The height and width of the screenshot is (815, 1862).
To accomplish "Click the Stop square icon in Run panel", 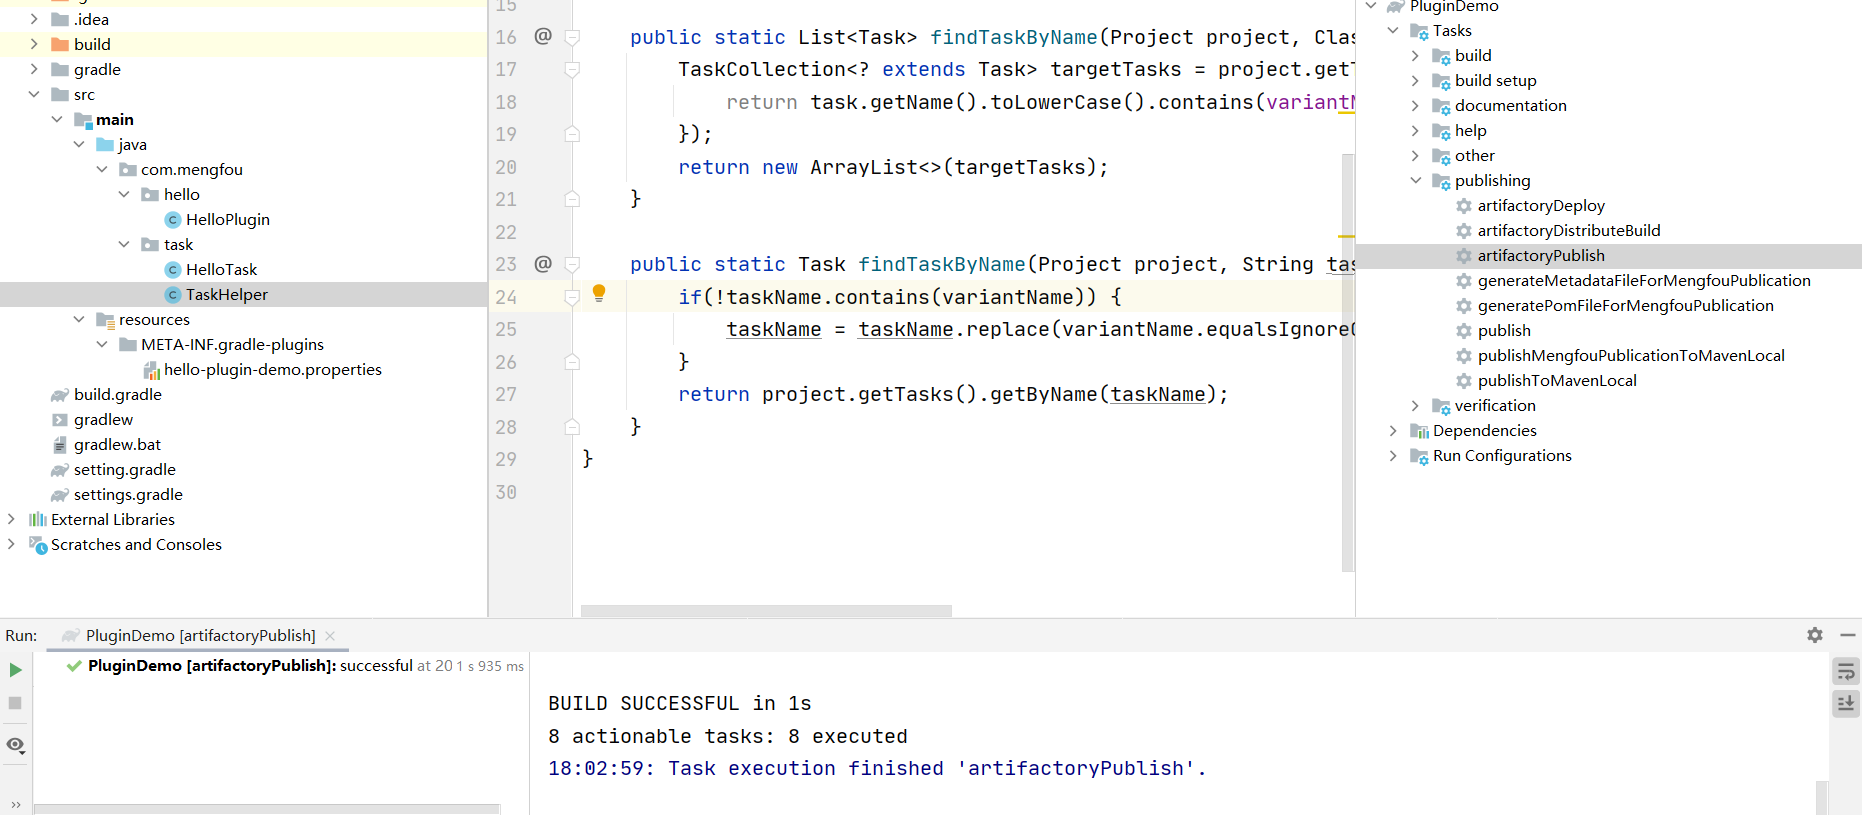I will click(15, 703).
